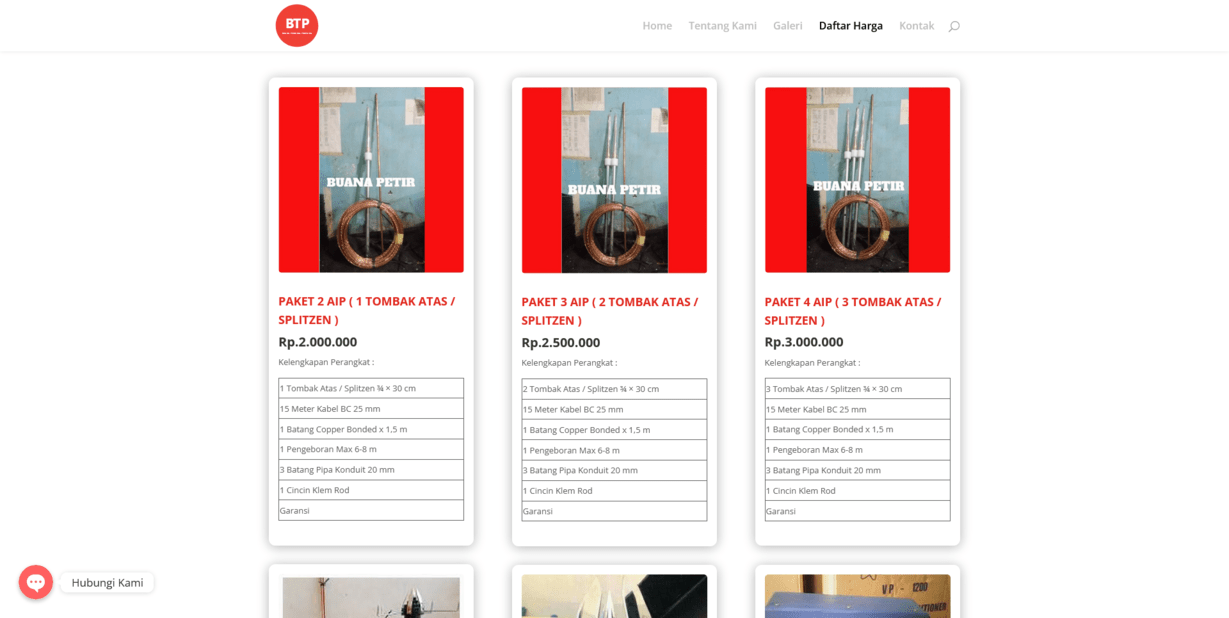Open the Paket 2 AIP product image

(371, 180)
